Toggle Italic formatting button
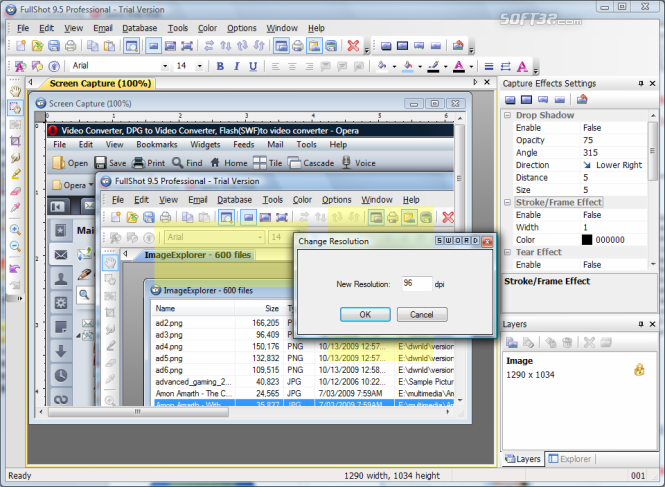This screenshot has width=665, height=487. click(x=237, y=66)
